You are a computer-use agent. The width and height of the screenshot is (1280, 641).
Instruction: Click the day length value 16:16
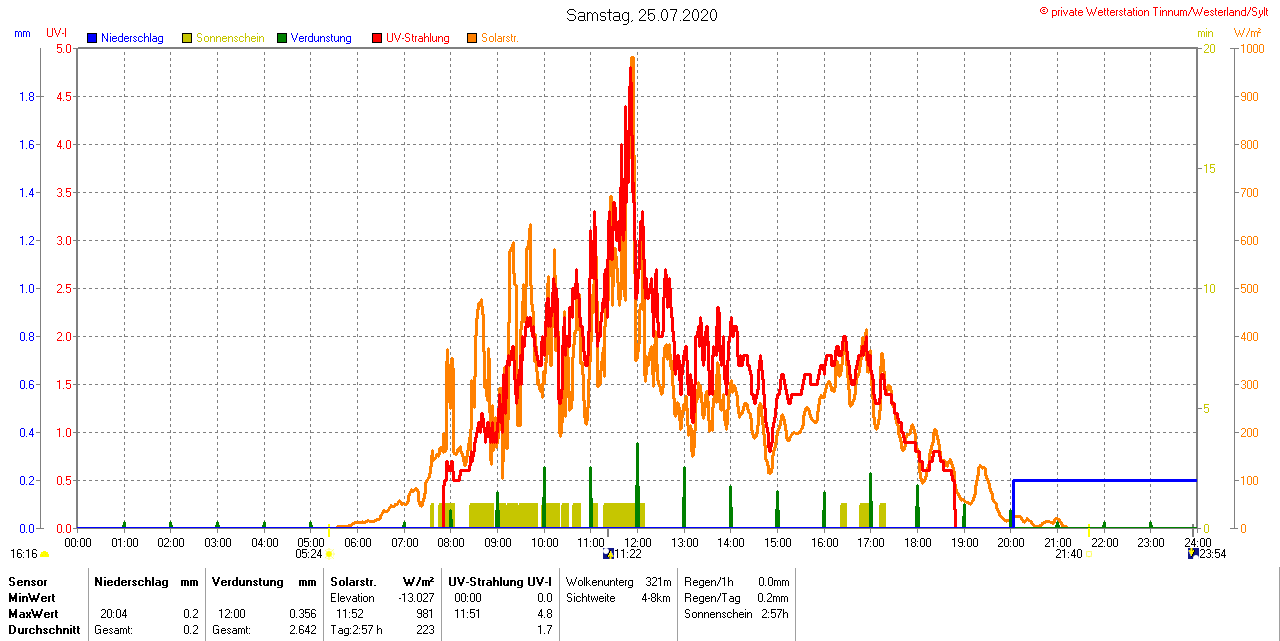pos(24,554)
